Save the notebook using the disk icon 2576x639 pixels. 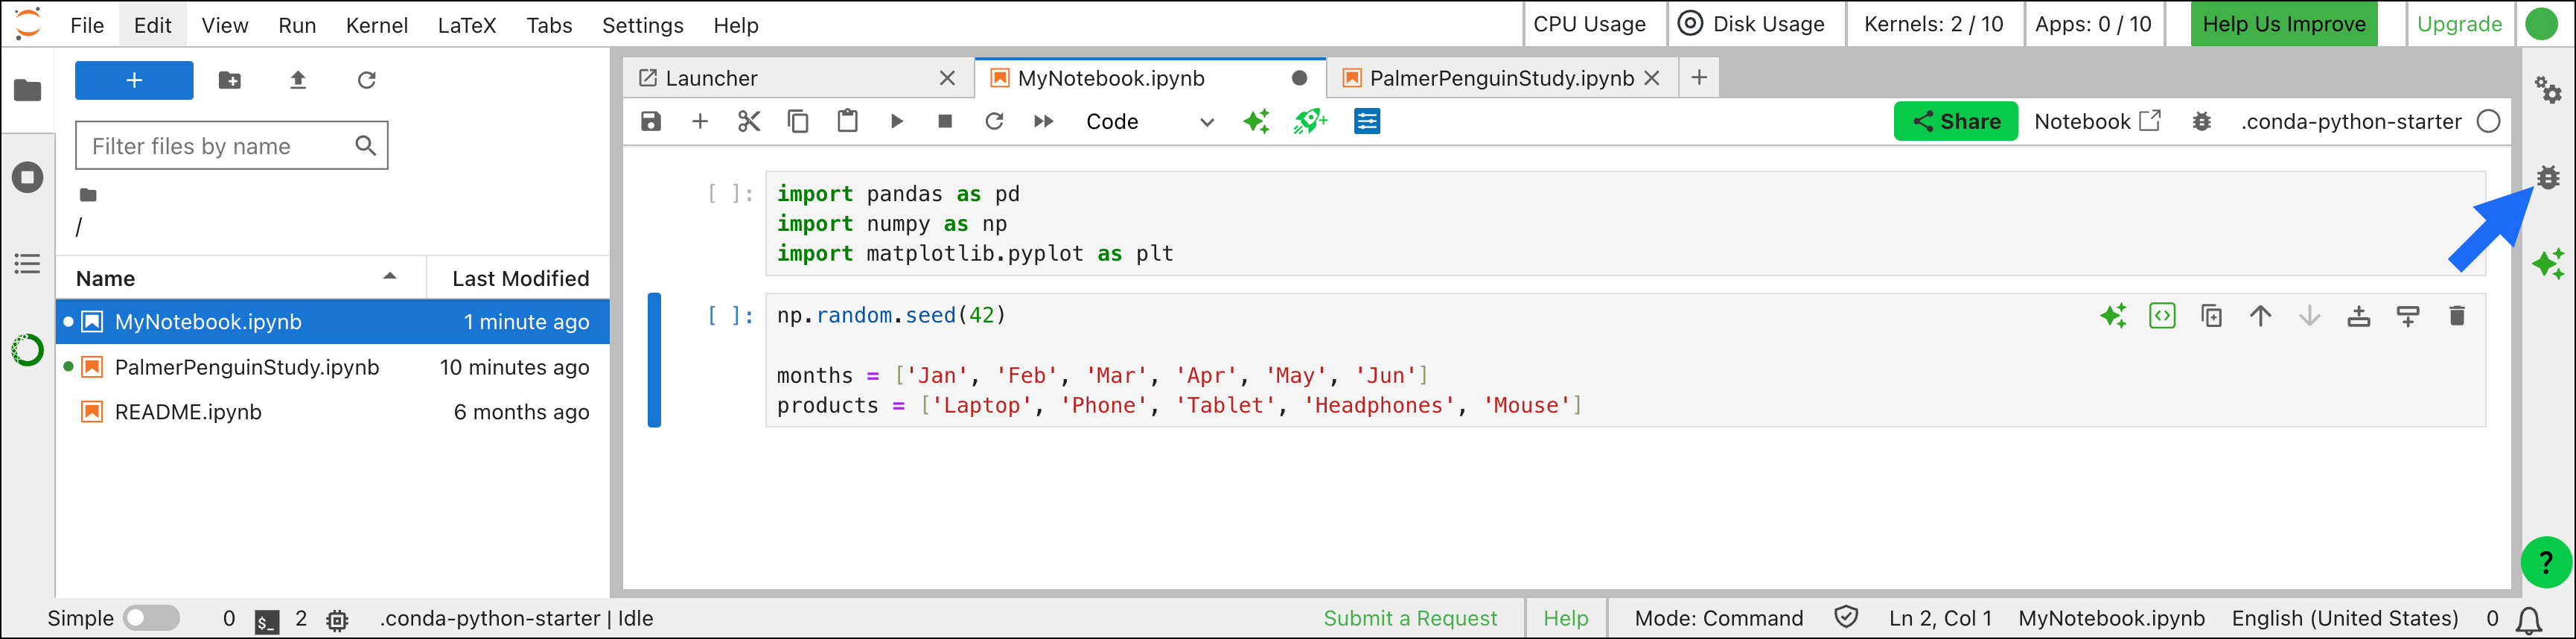pyautogui.click(x=651, y=121)
